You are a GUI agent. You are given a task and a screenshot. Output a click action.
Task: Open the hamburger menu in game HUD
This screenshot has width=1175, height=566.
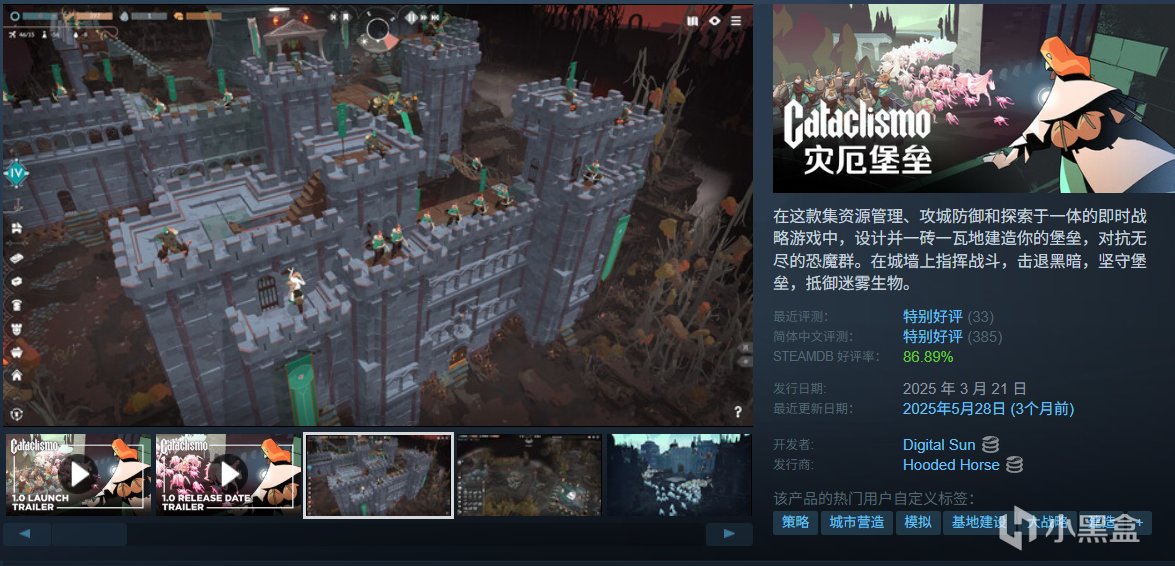737,21
